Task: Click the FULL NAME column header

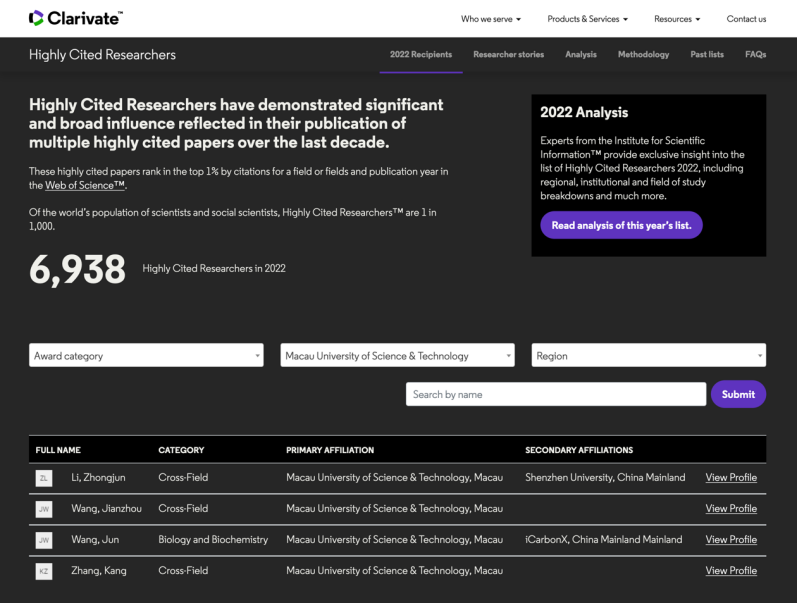Action: coord(58,450)
